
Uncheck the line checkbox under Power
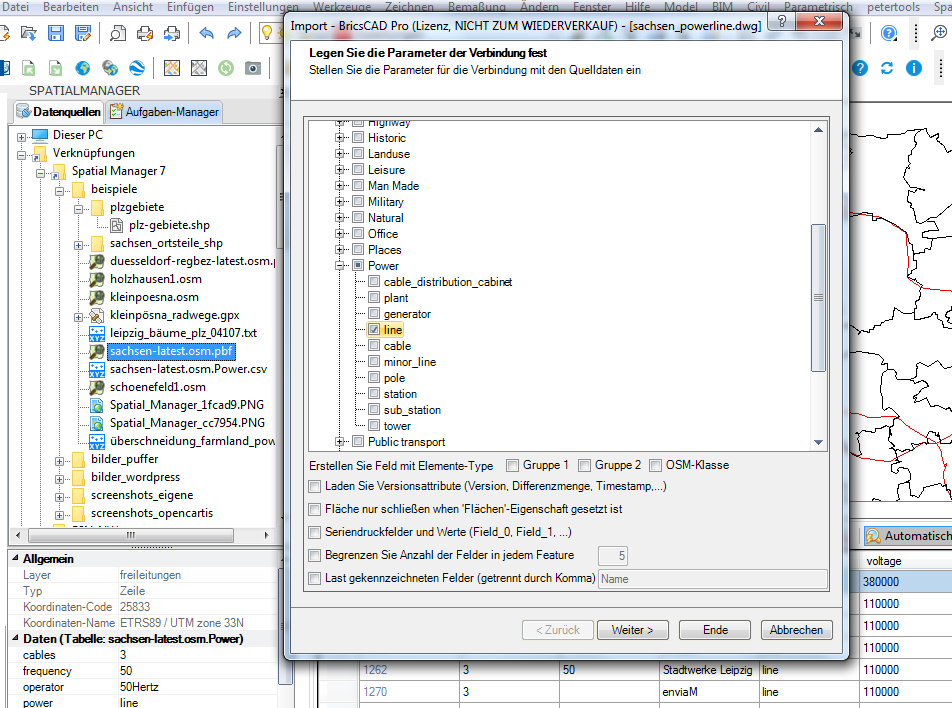[x=372, y=329]
